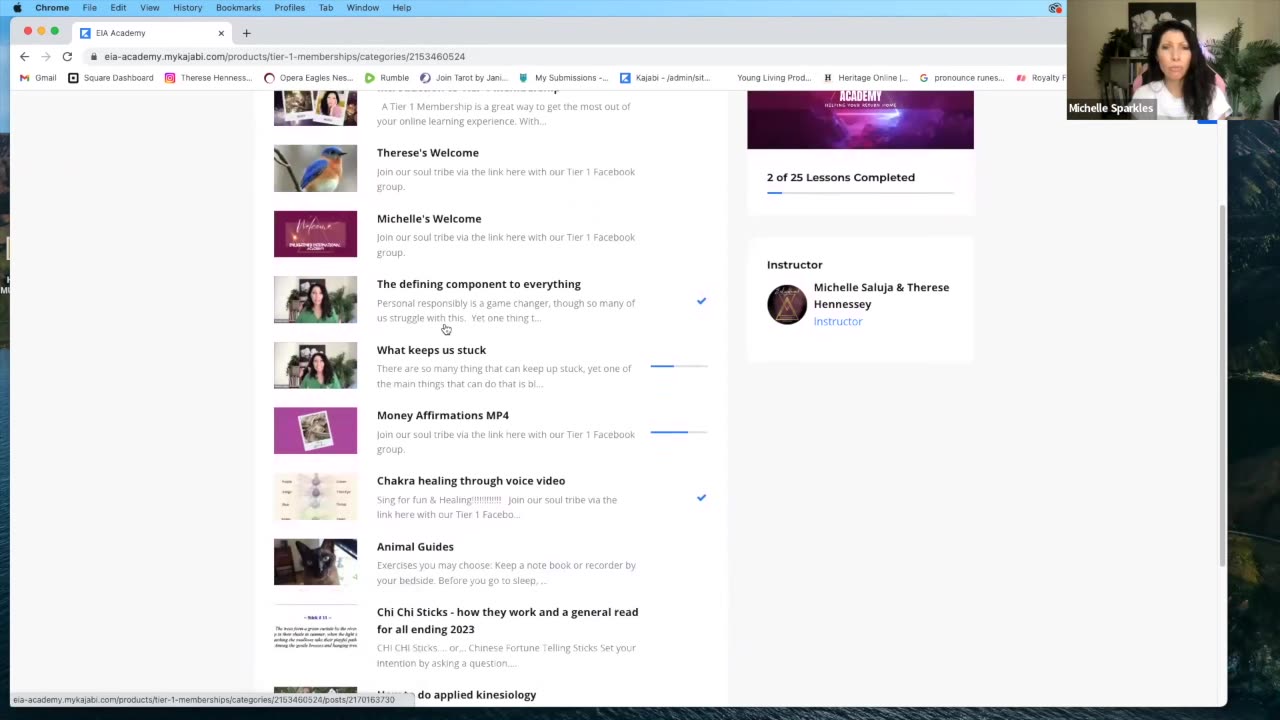Click the page vertical scrollbar
Image resolution: width=1280 pixels, height=720 pixels.
point(1221,385)
